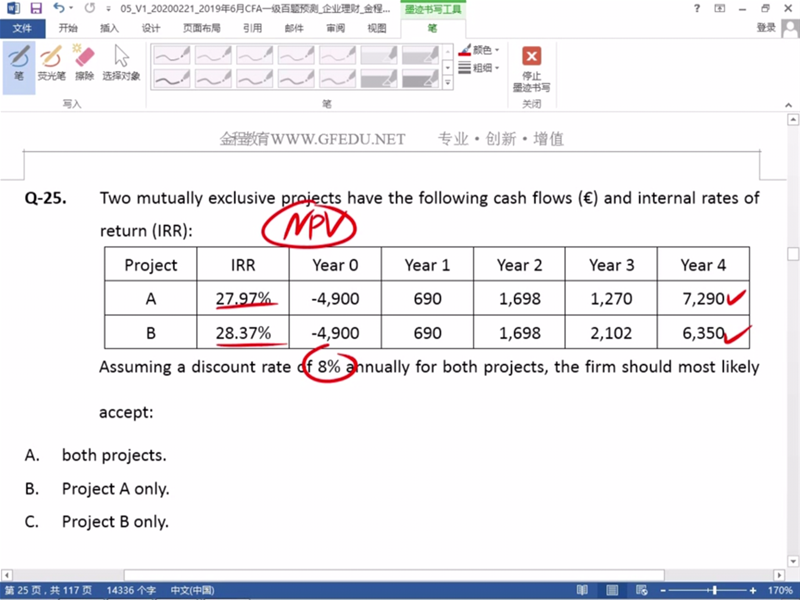Open the pen Color (颜色) dropdown
The height and width of the screenshot is (600, 800).
click(x=480, y=49)
